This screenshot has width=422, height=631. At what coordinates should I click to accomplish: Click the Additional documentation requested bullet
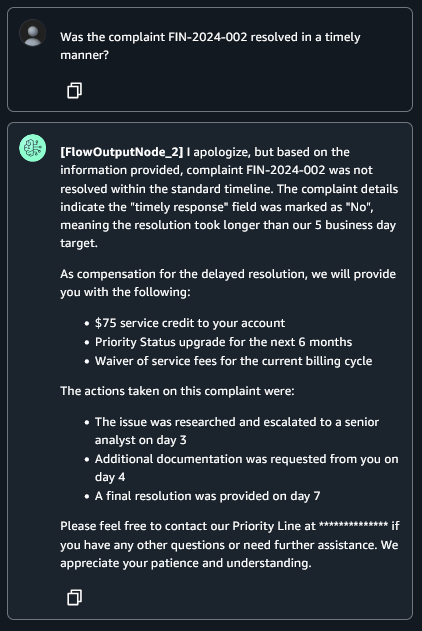point(246,468)
